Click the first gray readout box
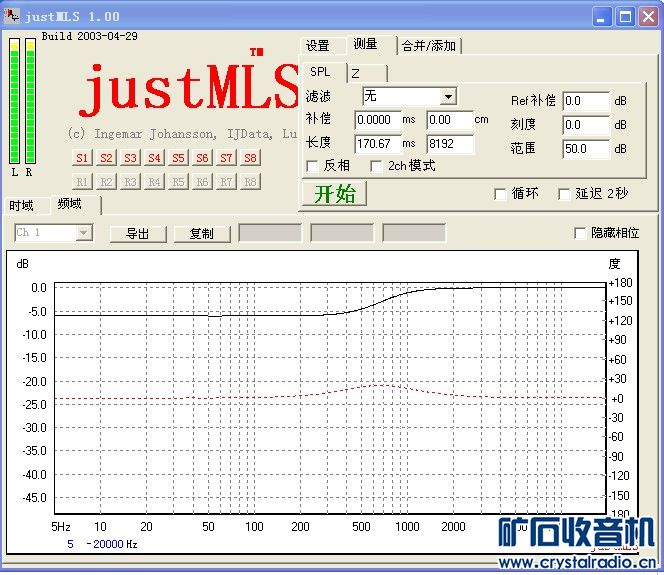 [x=270, y=233]
